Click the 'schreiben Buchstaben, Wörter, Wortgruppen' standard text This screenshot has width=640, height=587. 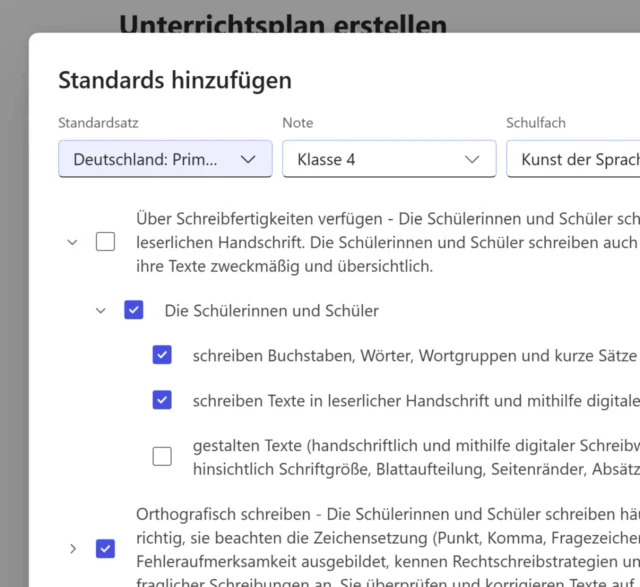click(414, 355)
